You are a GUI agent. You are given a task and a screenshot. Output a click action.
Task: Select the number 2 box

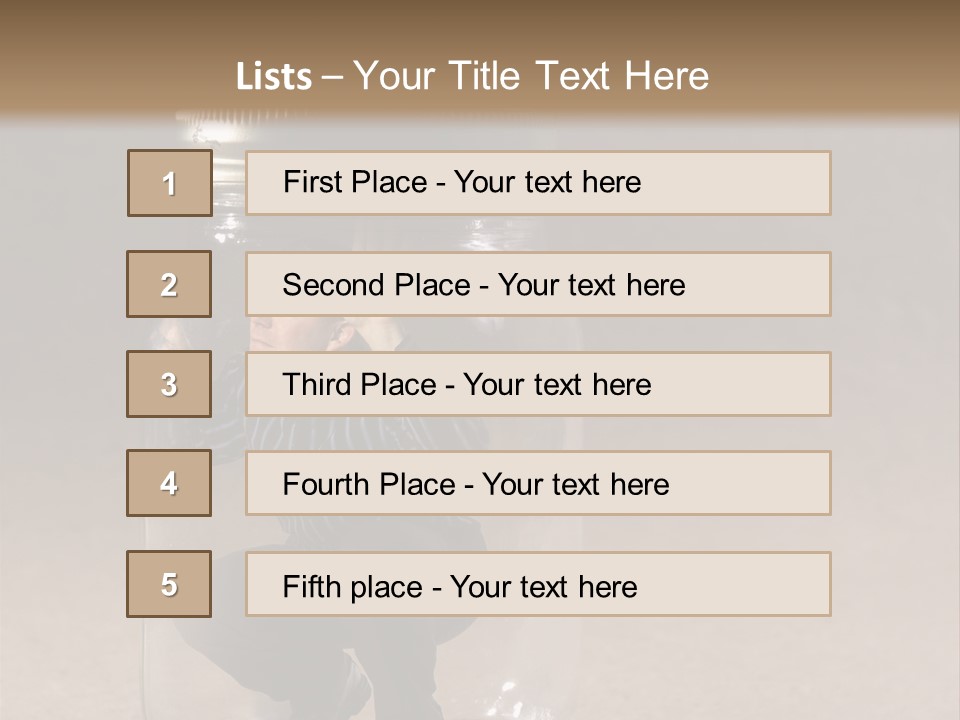(x=169, y=284)
